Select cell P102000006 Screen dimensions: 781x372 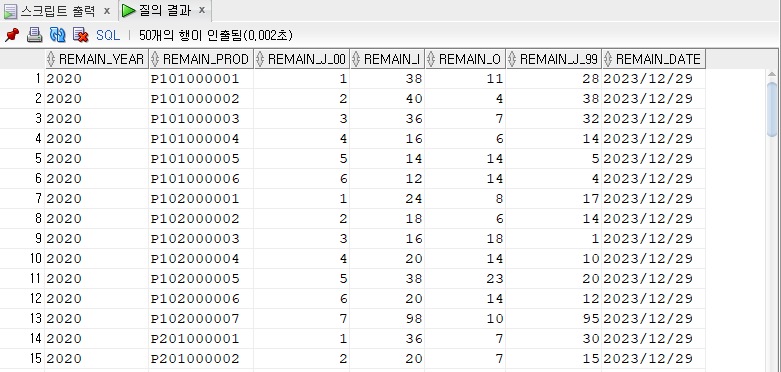201,298
